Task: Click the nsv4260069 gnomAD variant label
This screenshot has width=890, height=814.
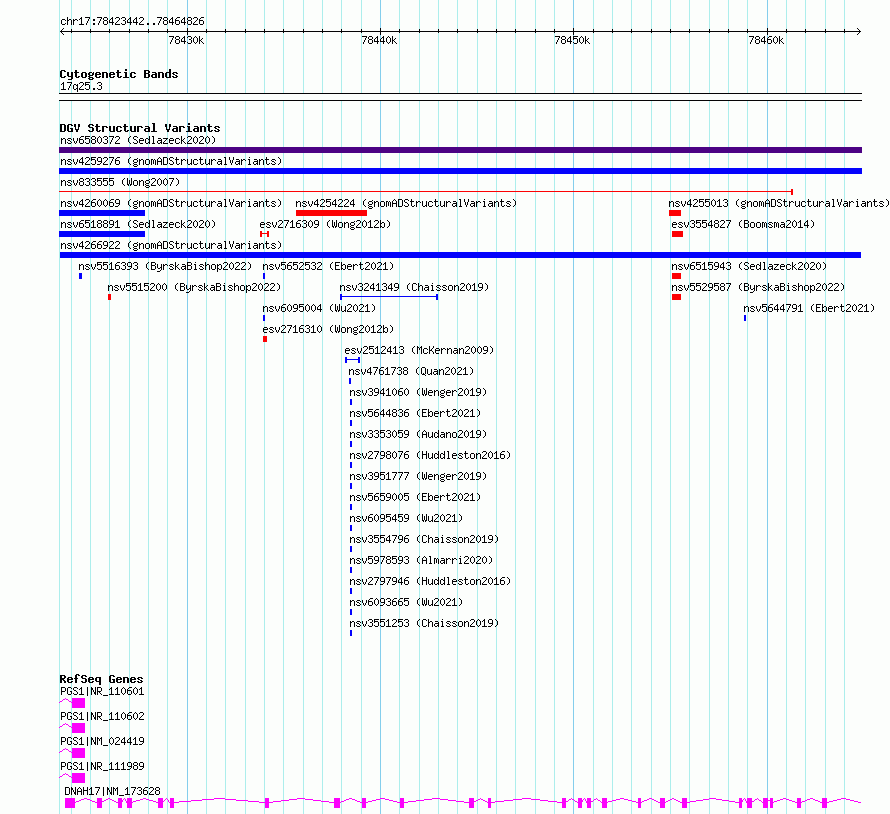Action: click(171, 203)
